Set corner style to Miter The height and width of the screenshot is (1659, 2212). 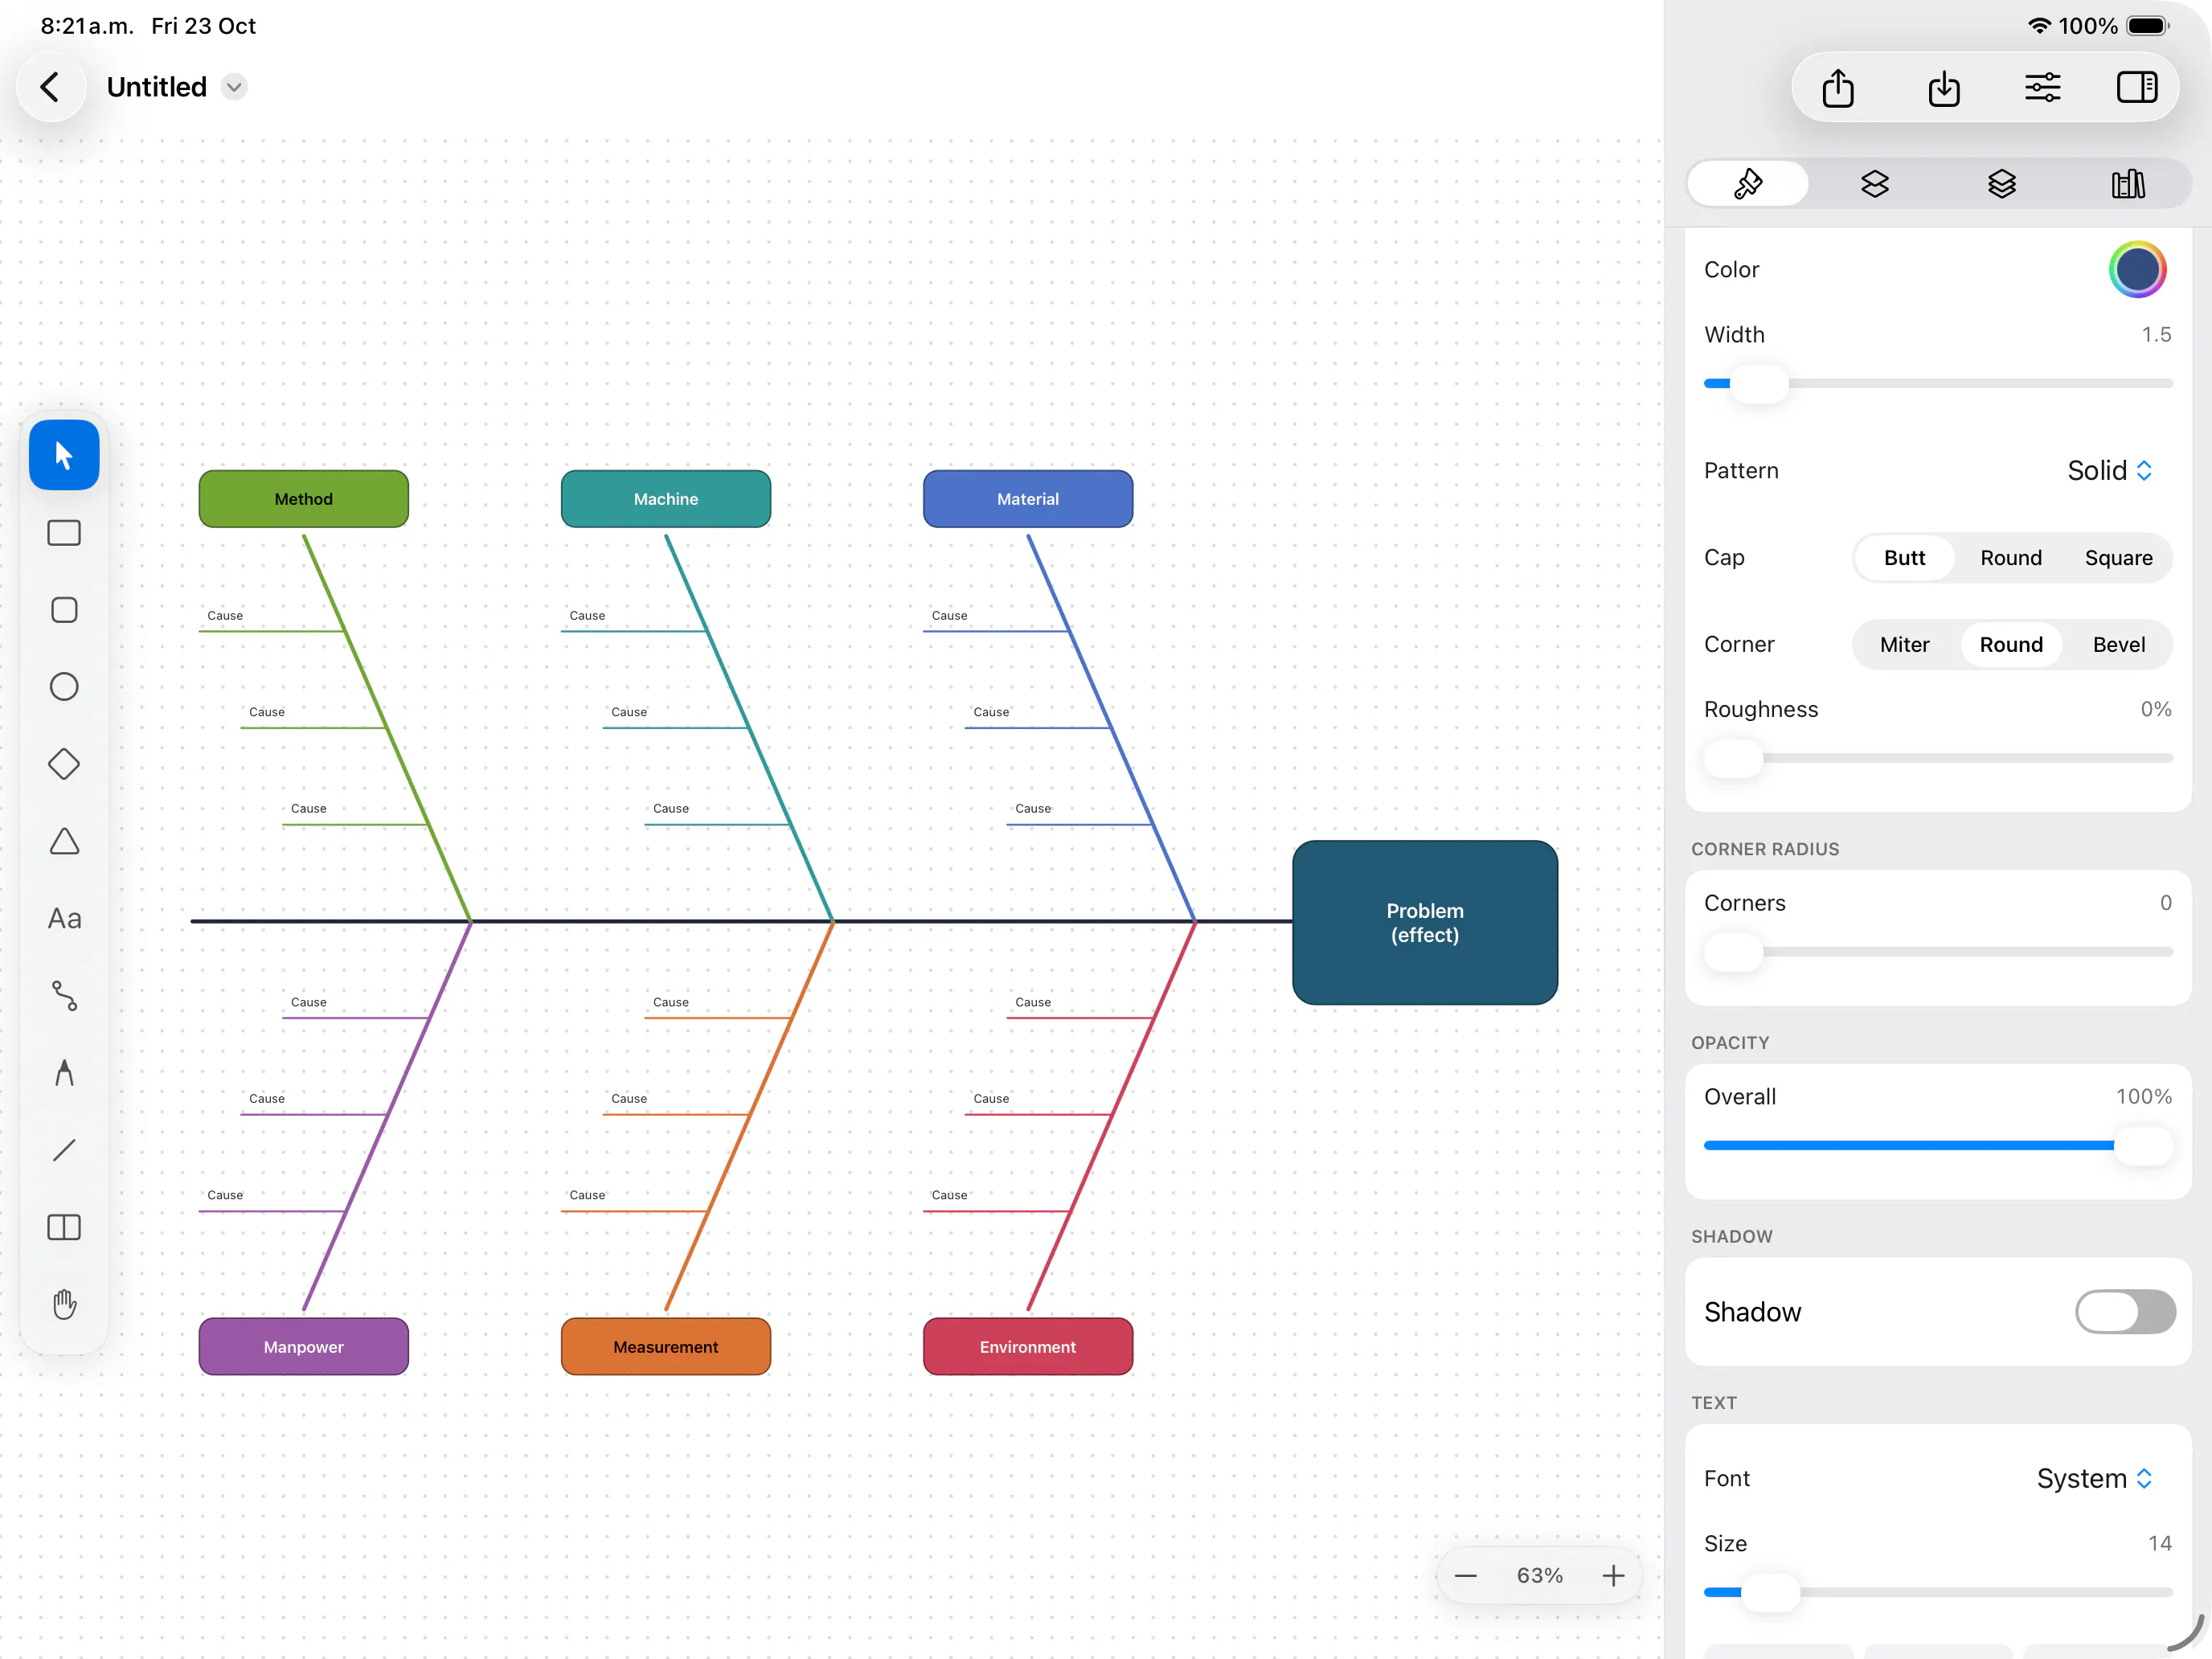tap(1904, 645)
